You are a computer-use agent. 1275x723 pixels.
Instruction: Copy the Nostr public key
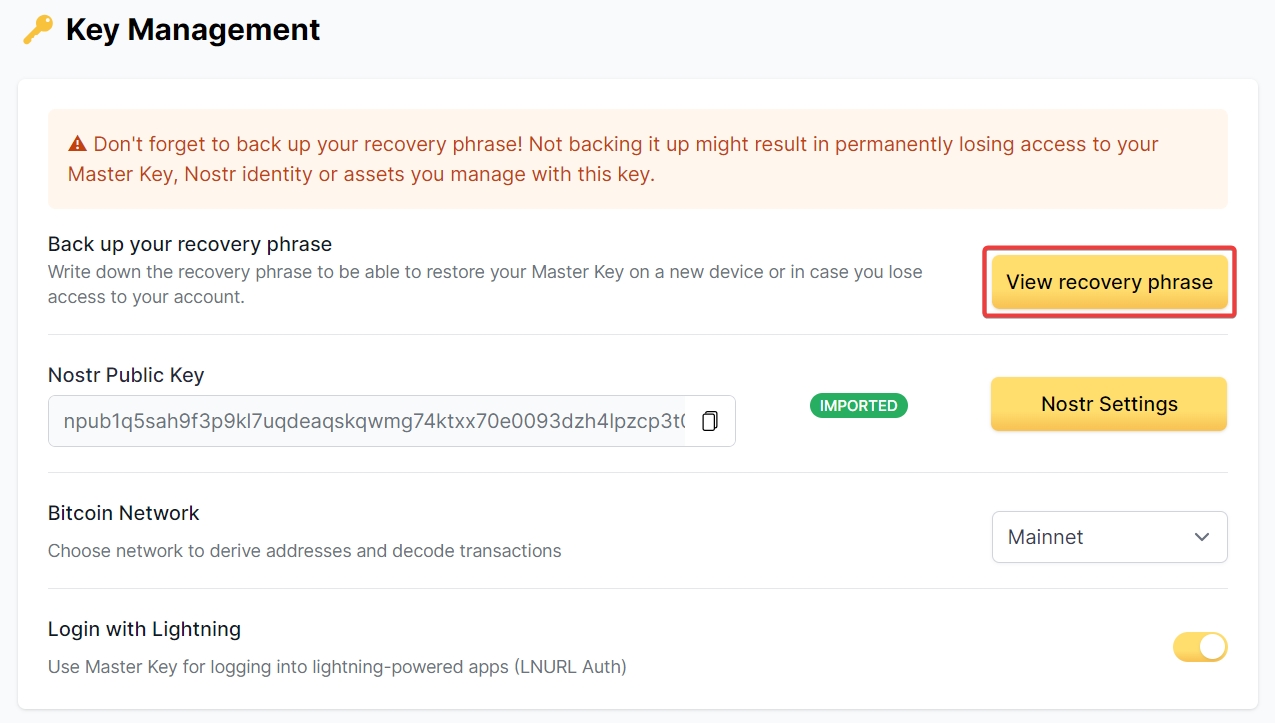(x=710, y=421)
